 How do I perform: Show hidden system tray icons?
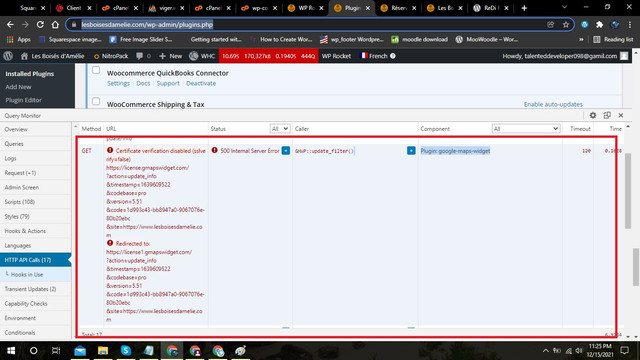[x=546, y=351]
